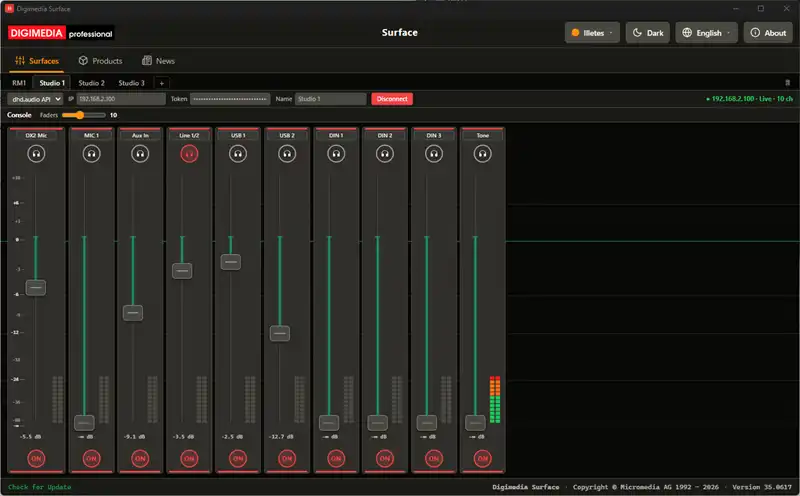Click the Version 35.0617 status text
Image resolution: width=800 pixels, height=496 pixels.
pyautogui.click(x=762, y=487)
